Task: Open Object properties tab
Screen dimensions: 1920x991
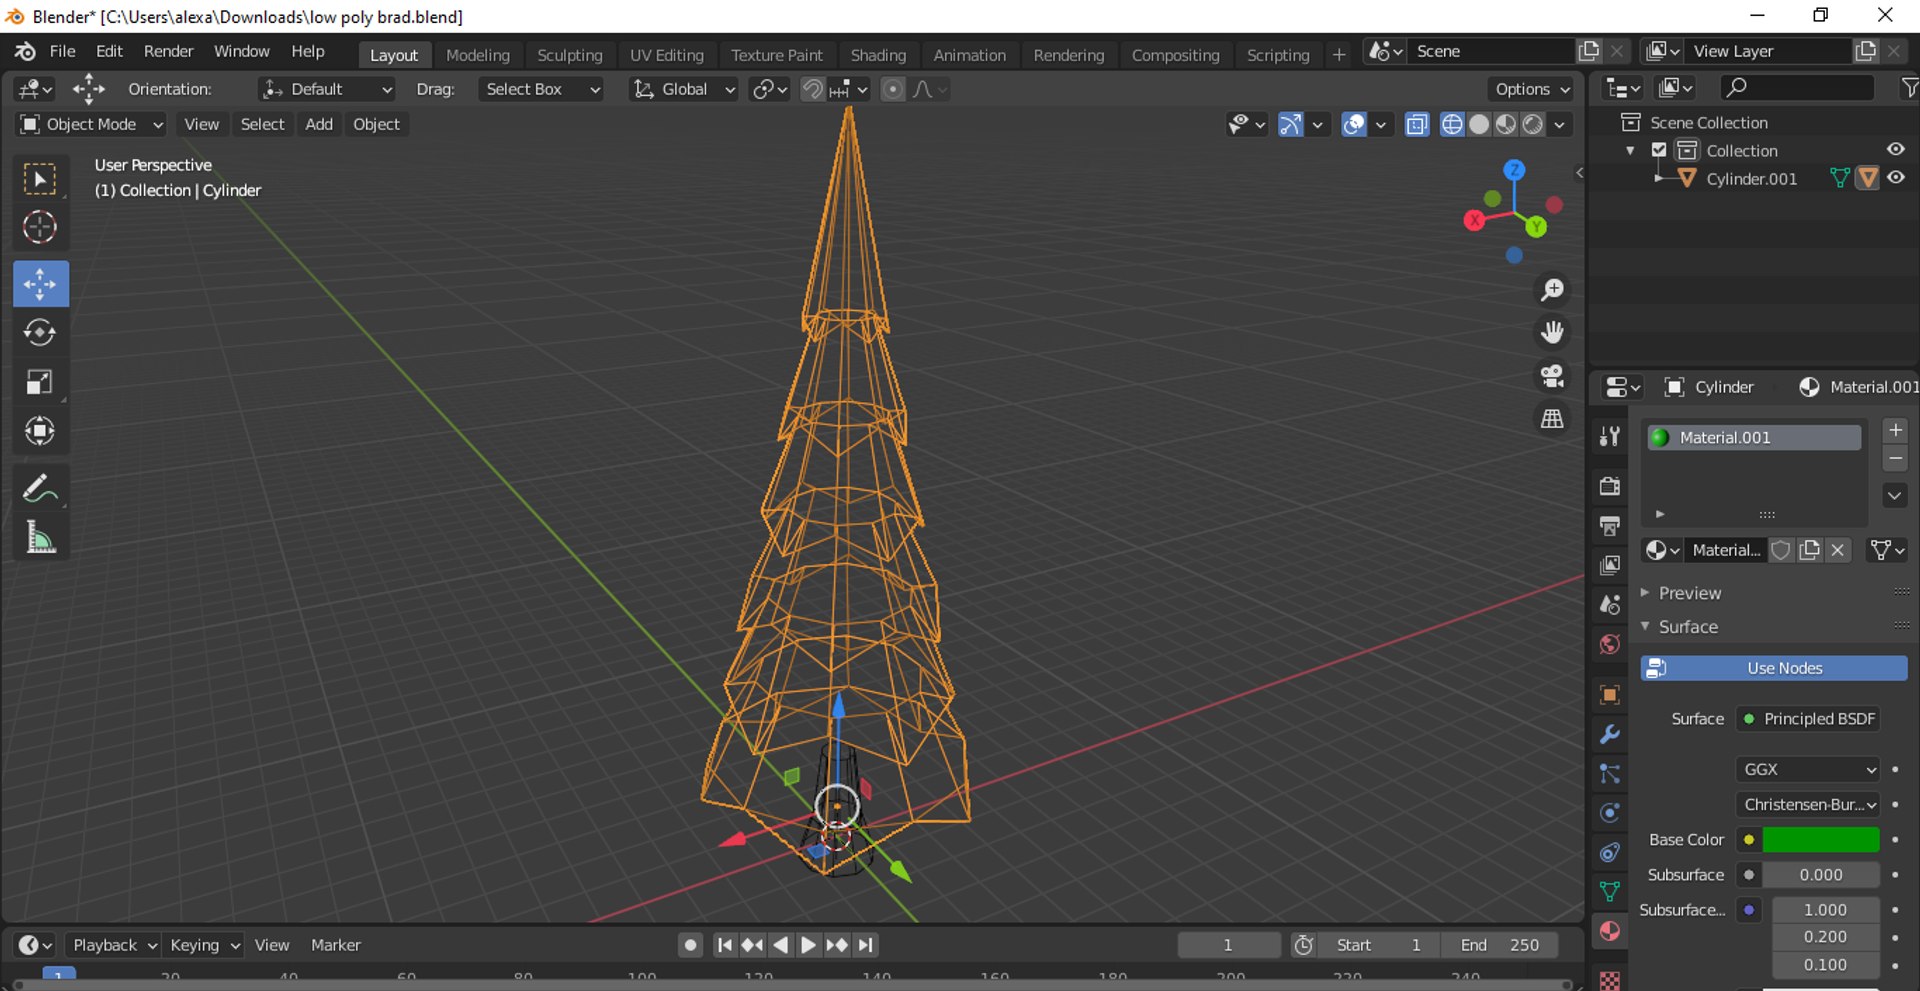Action: tap(1609, 694)
